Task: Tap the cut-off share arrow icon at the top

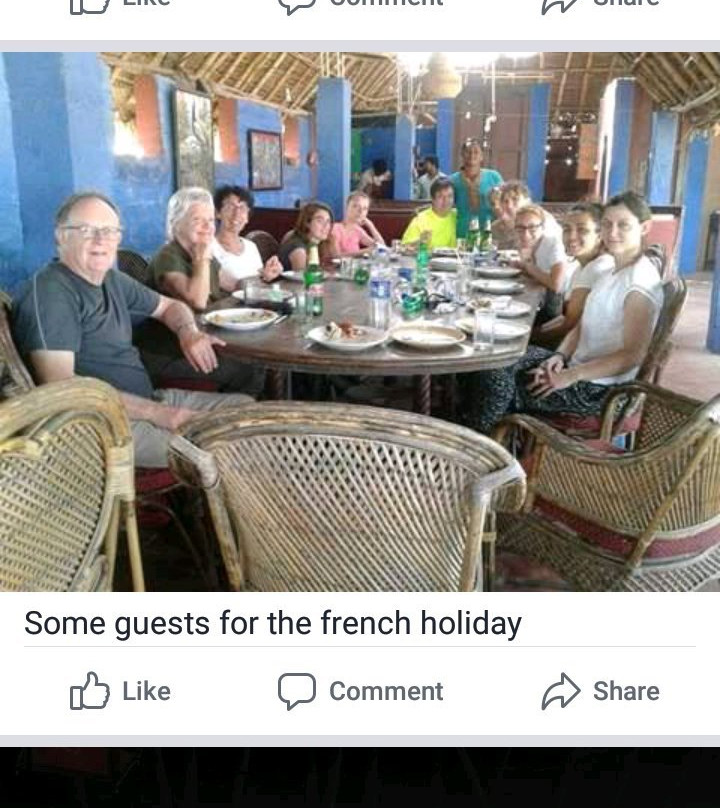Action: coord(561,7)
